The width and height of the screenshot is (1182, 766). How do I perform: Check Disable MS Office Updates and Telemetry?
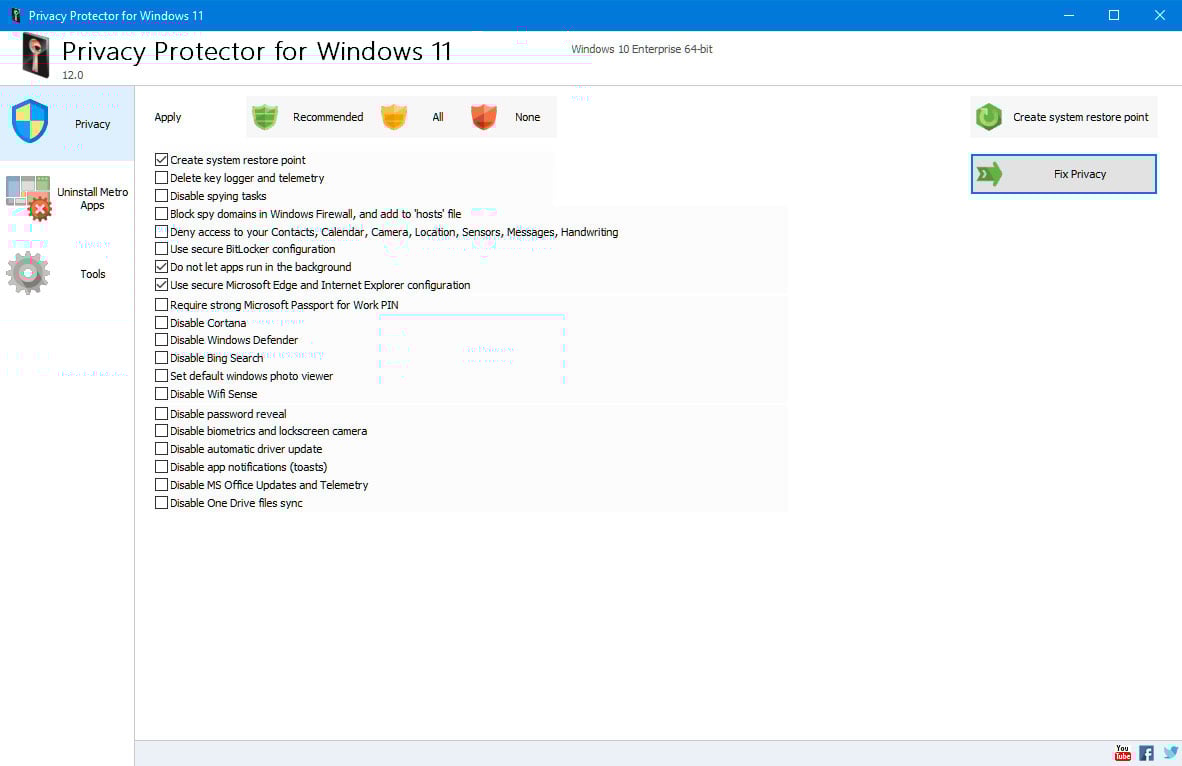coord(161,485)
